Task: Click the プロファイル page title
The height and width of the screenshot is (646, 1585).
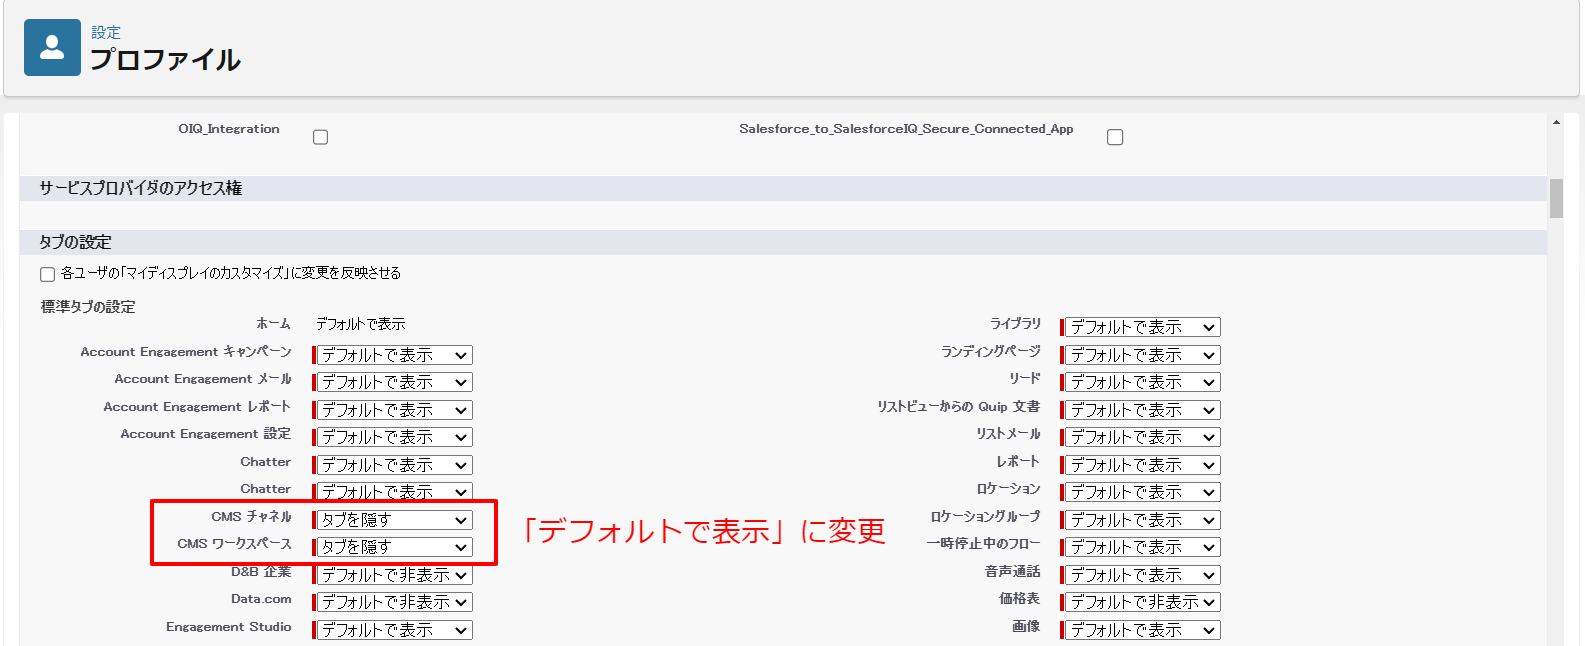Action: click(x=166, y=60)
